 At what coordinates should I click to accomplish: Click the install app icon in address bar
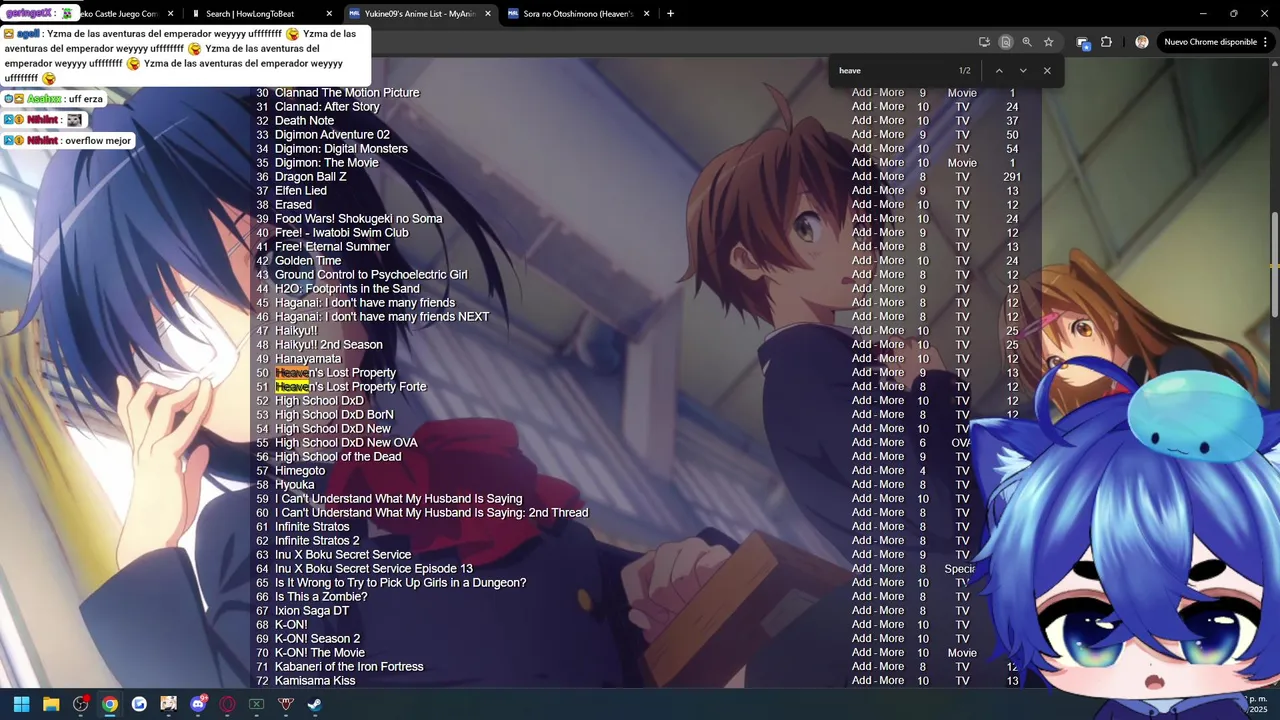click(x=984, y=42)
